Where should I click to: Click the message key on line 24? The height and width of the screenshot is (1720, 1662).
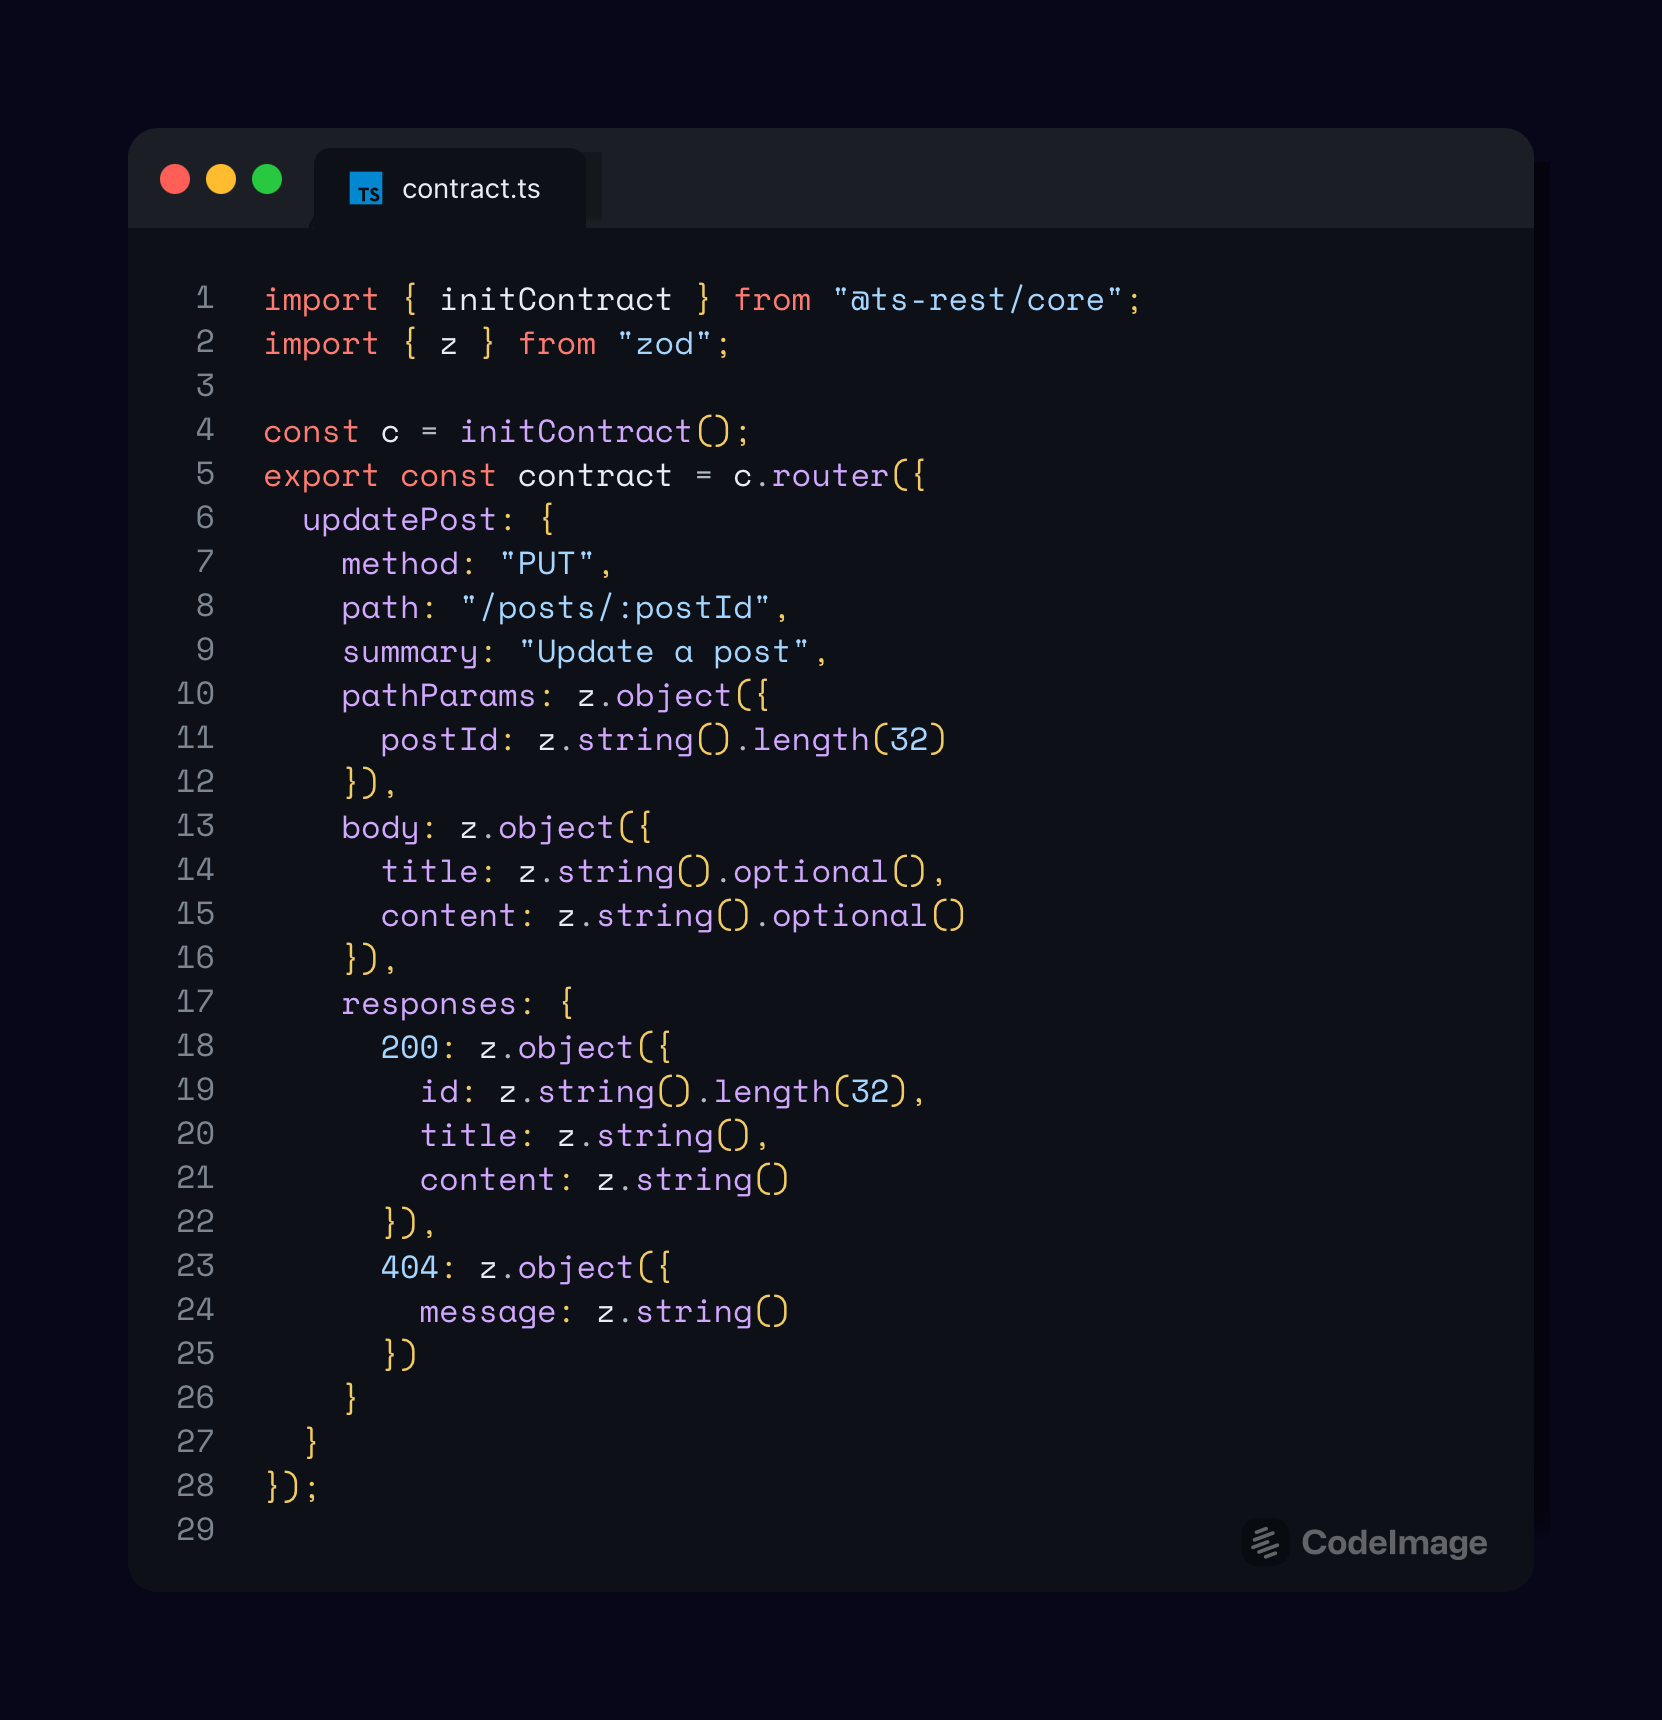point(487,1312)
